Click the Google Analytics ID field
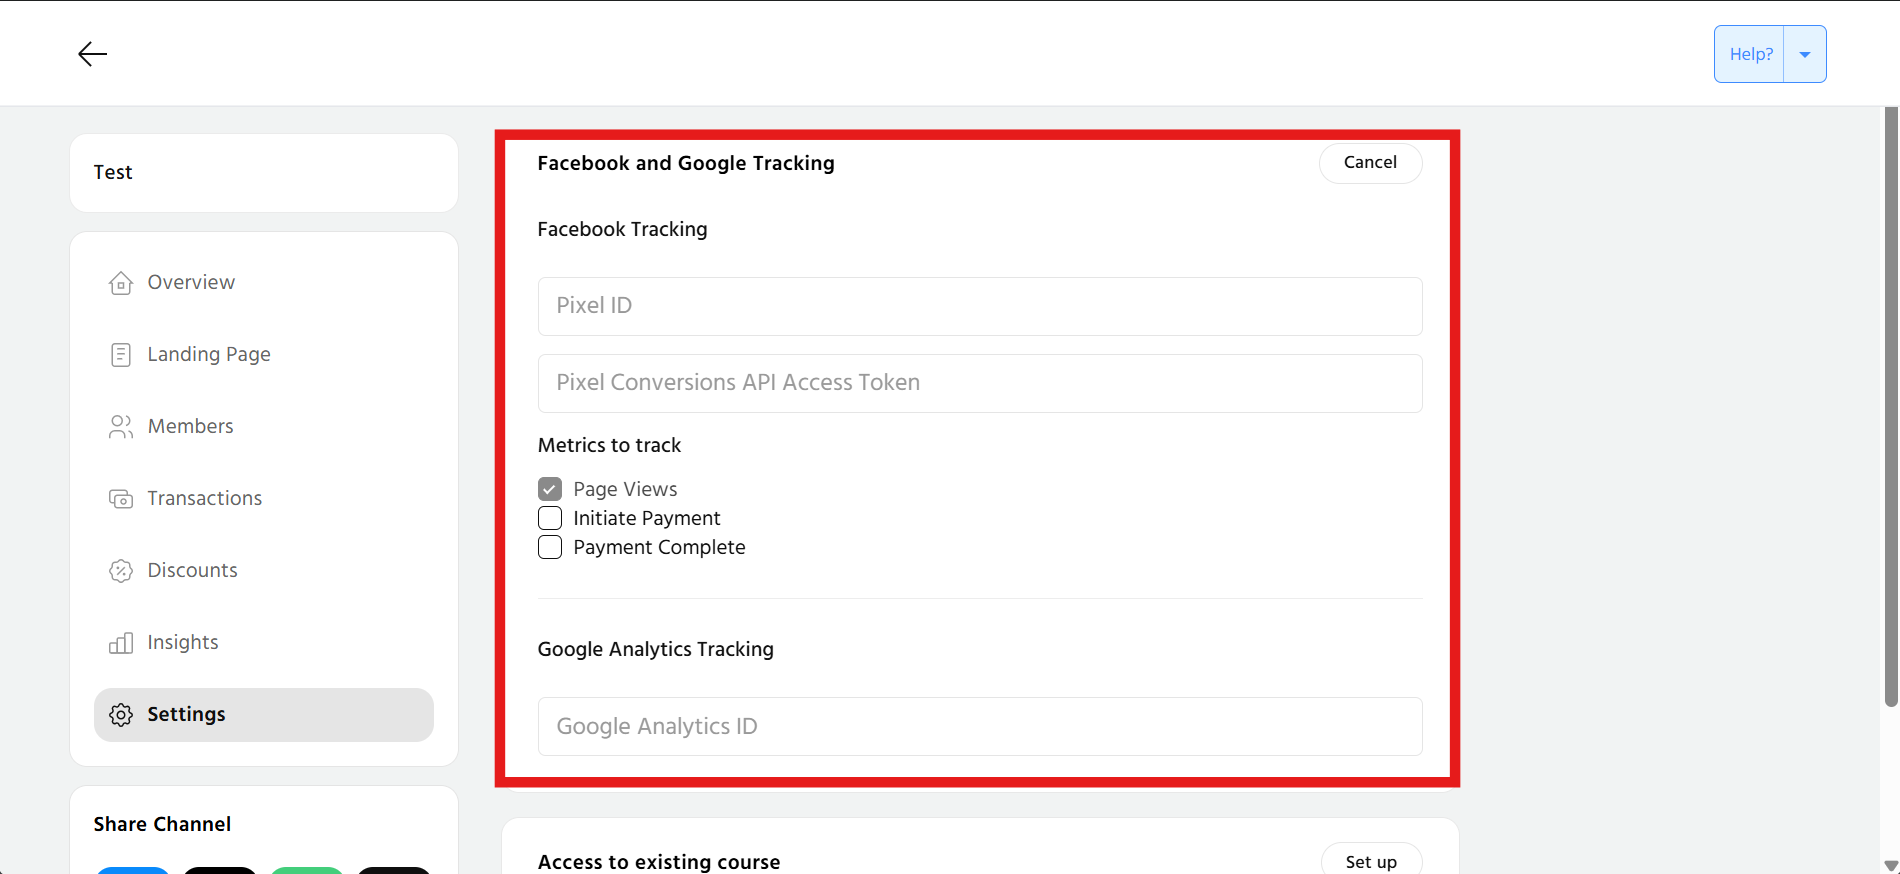This screenshot has width=1900, height=874. click(979, 727)
